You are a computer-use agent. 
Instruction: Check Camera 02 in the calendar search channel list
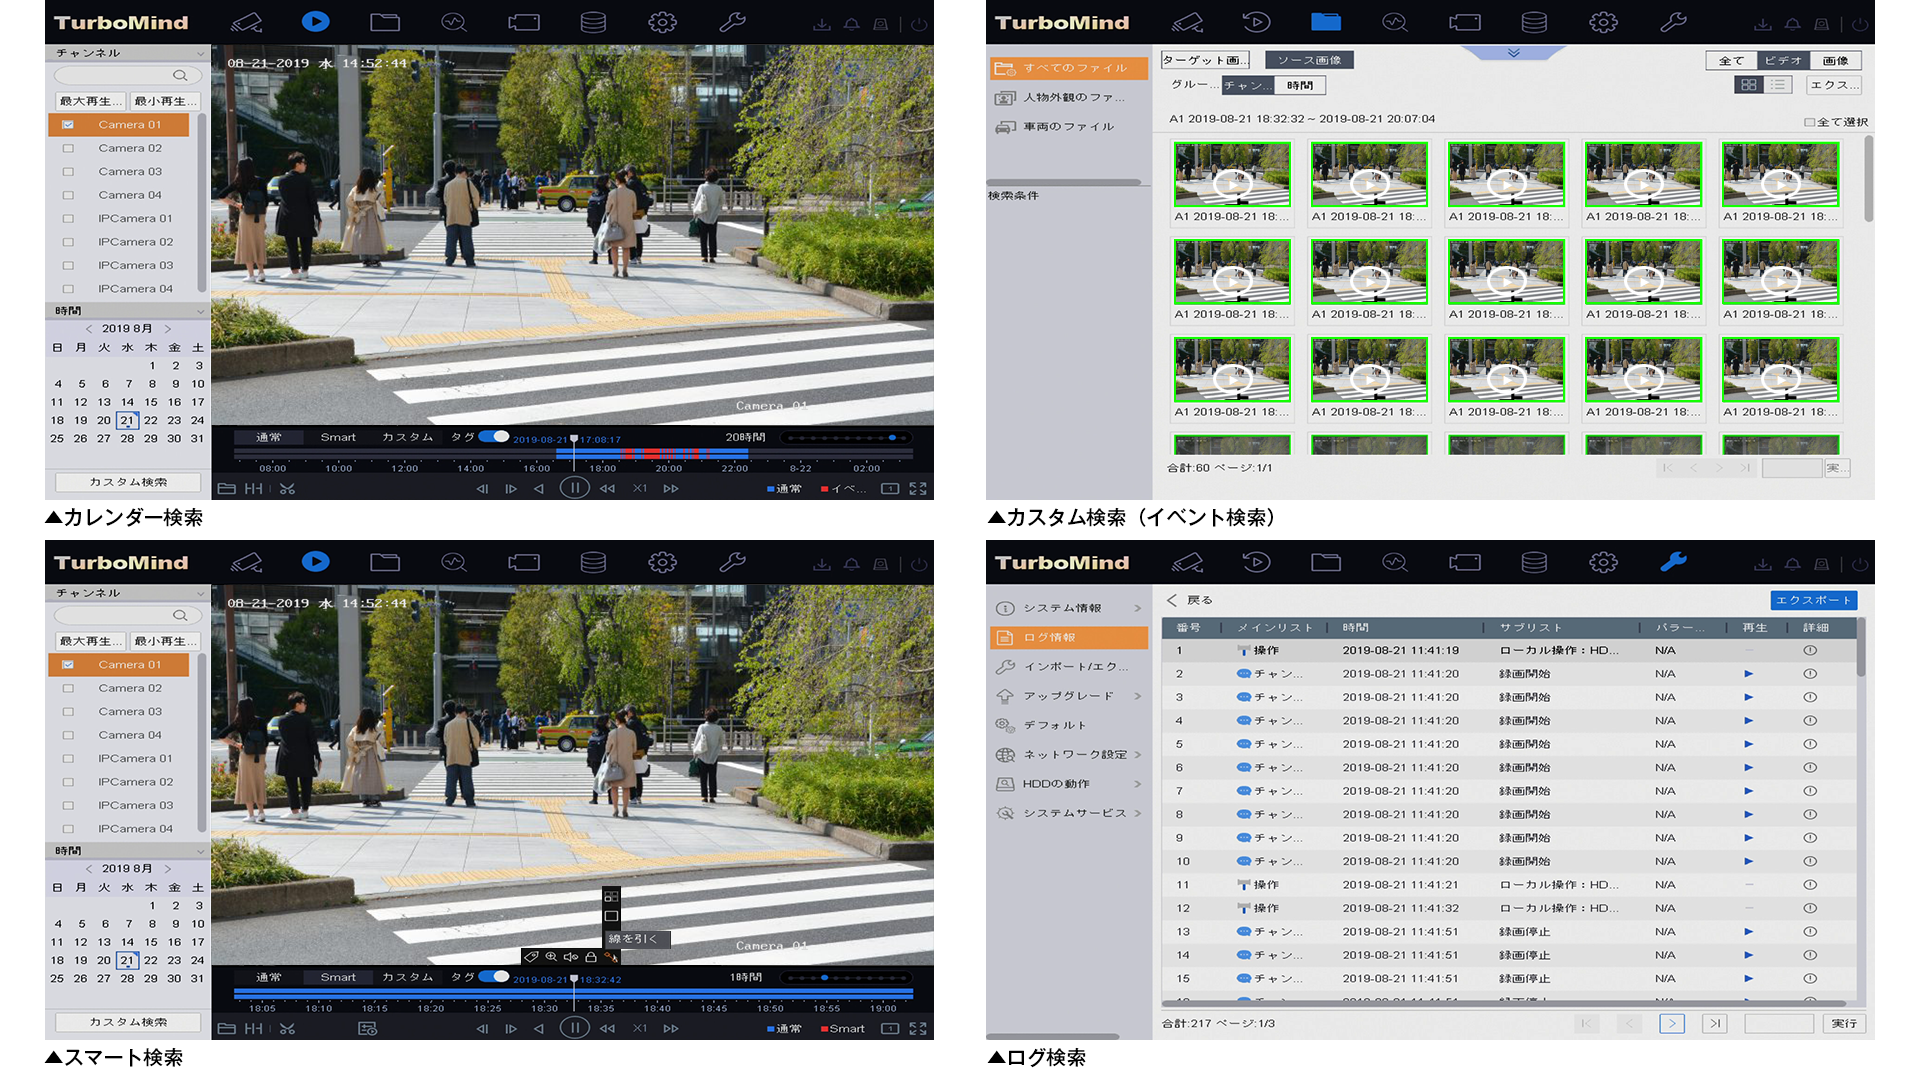click(68, 148)
